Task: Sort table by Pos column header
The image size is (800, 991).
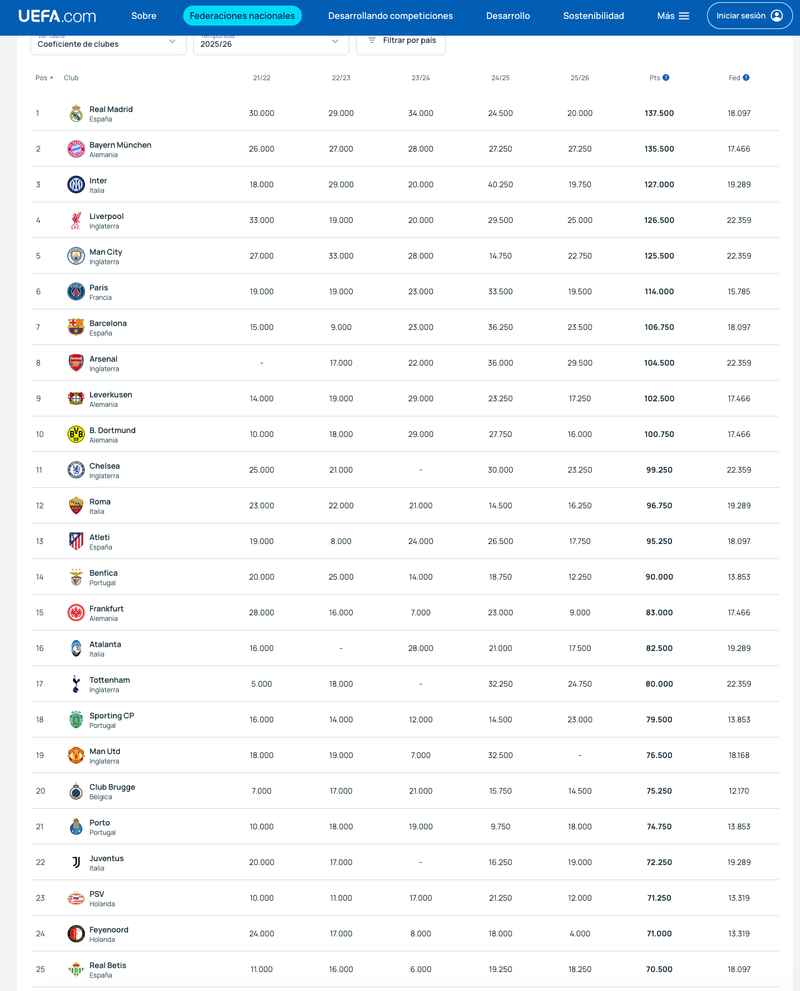Action: tap(44, 78)
